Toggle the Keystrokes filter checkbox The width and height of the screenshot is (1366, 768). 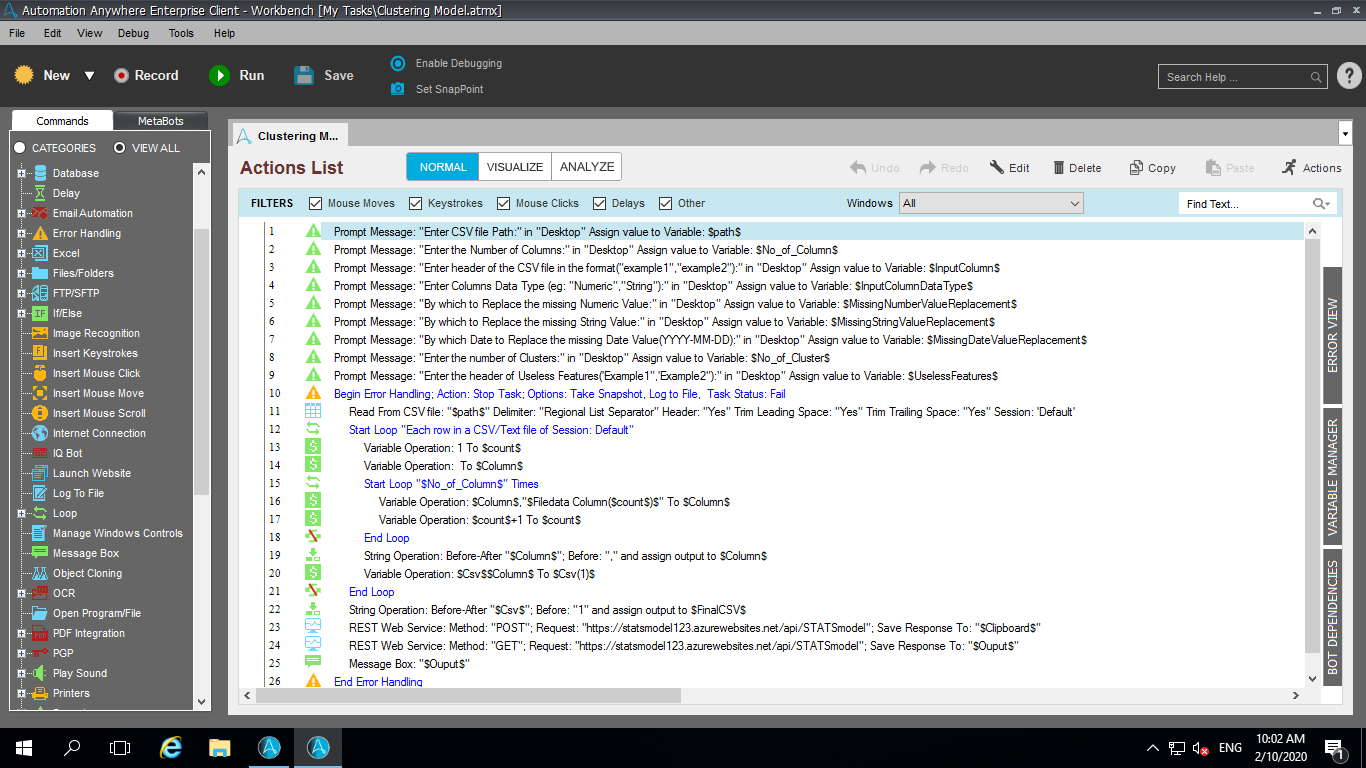click(x=416, y=203)
